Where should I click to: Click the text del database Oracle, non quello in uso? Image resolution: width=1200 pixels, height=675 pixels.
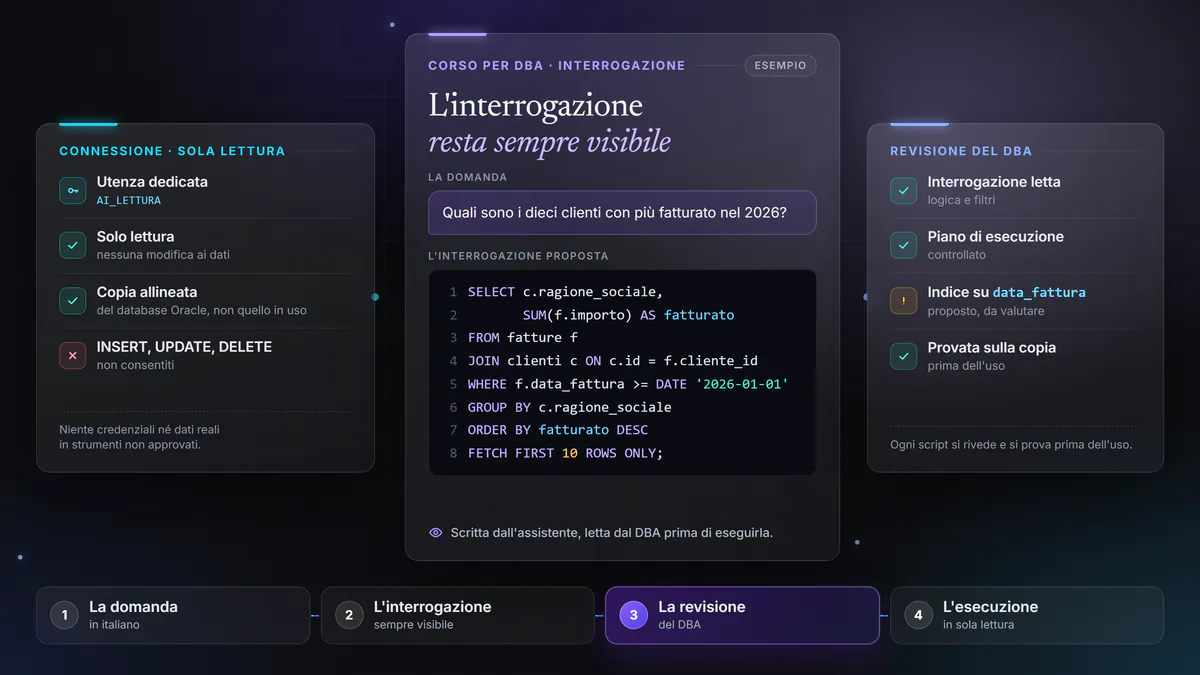202,310
